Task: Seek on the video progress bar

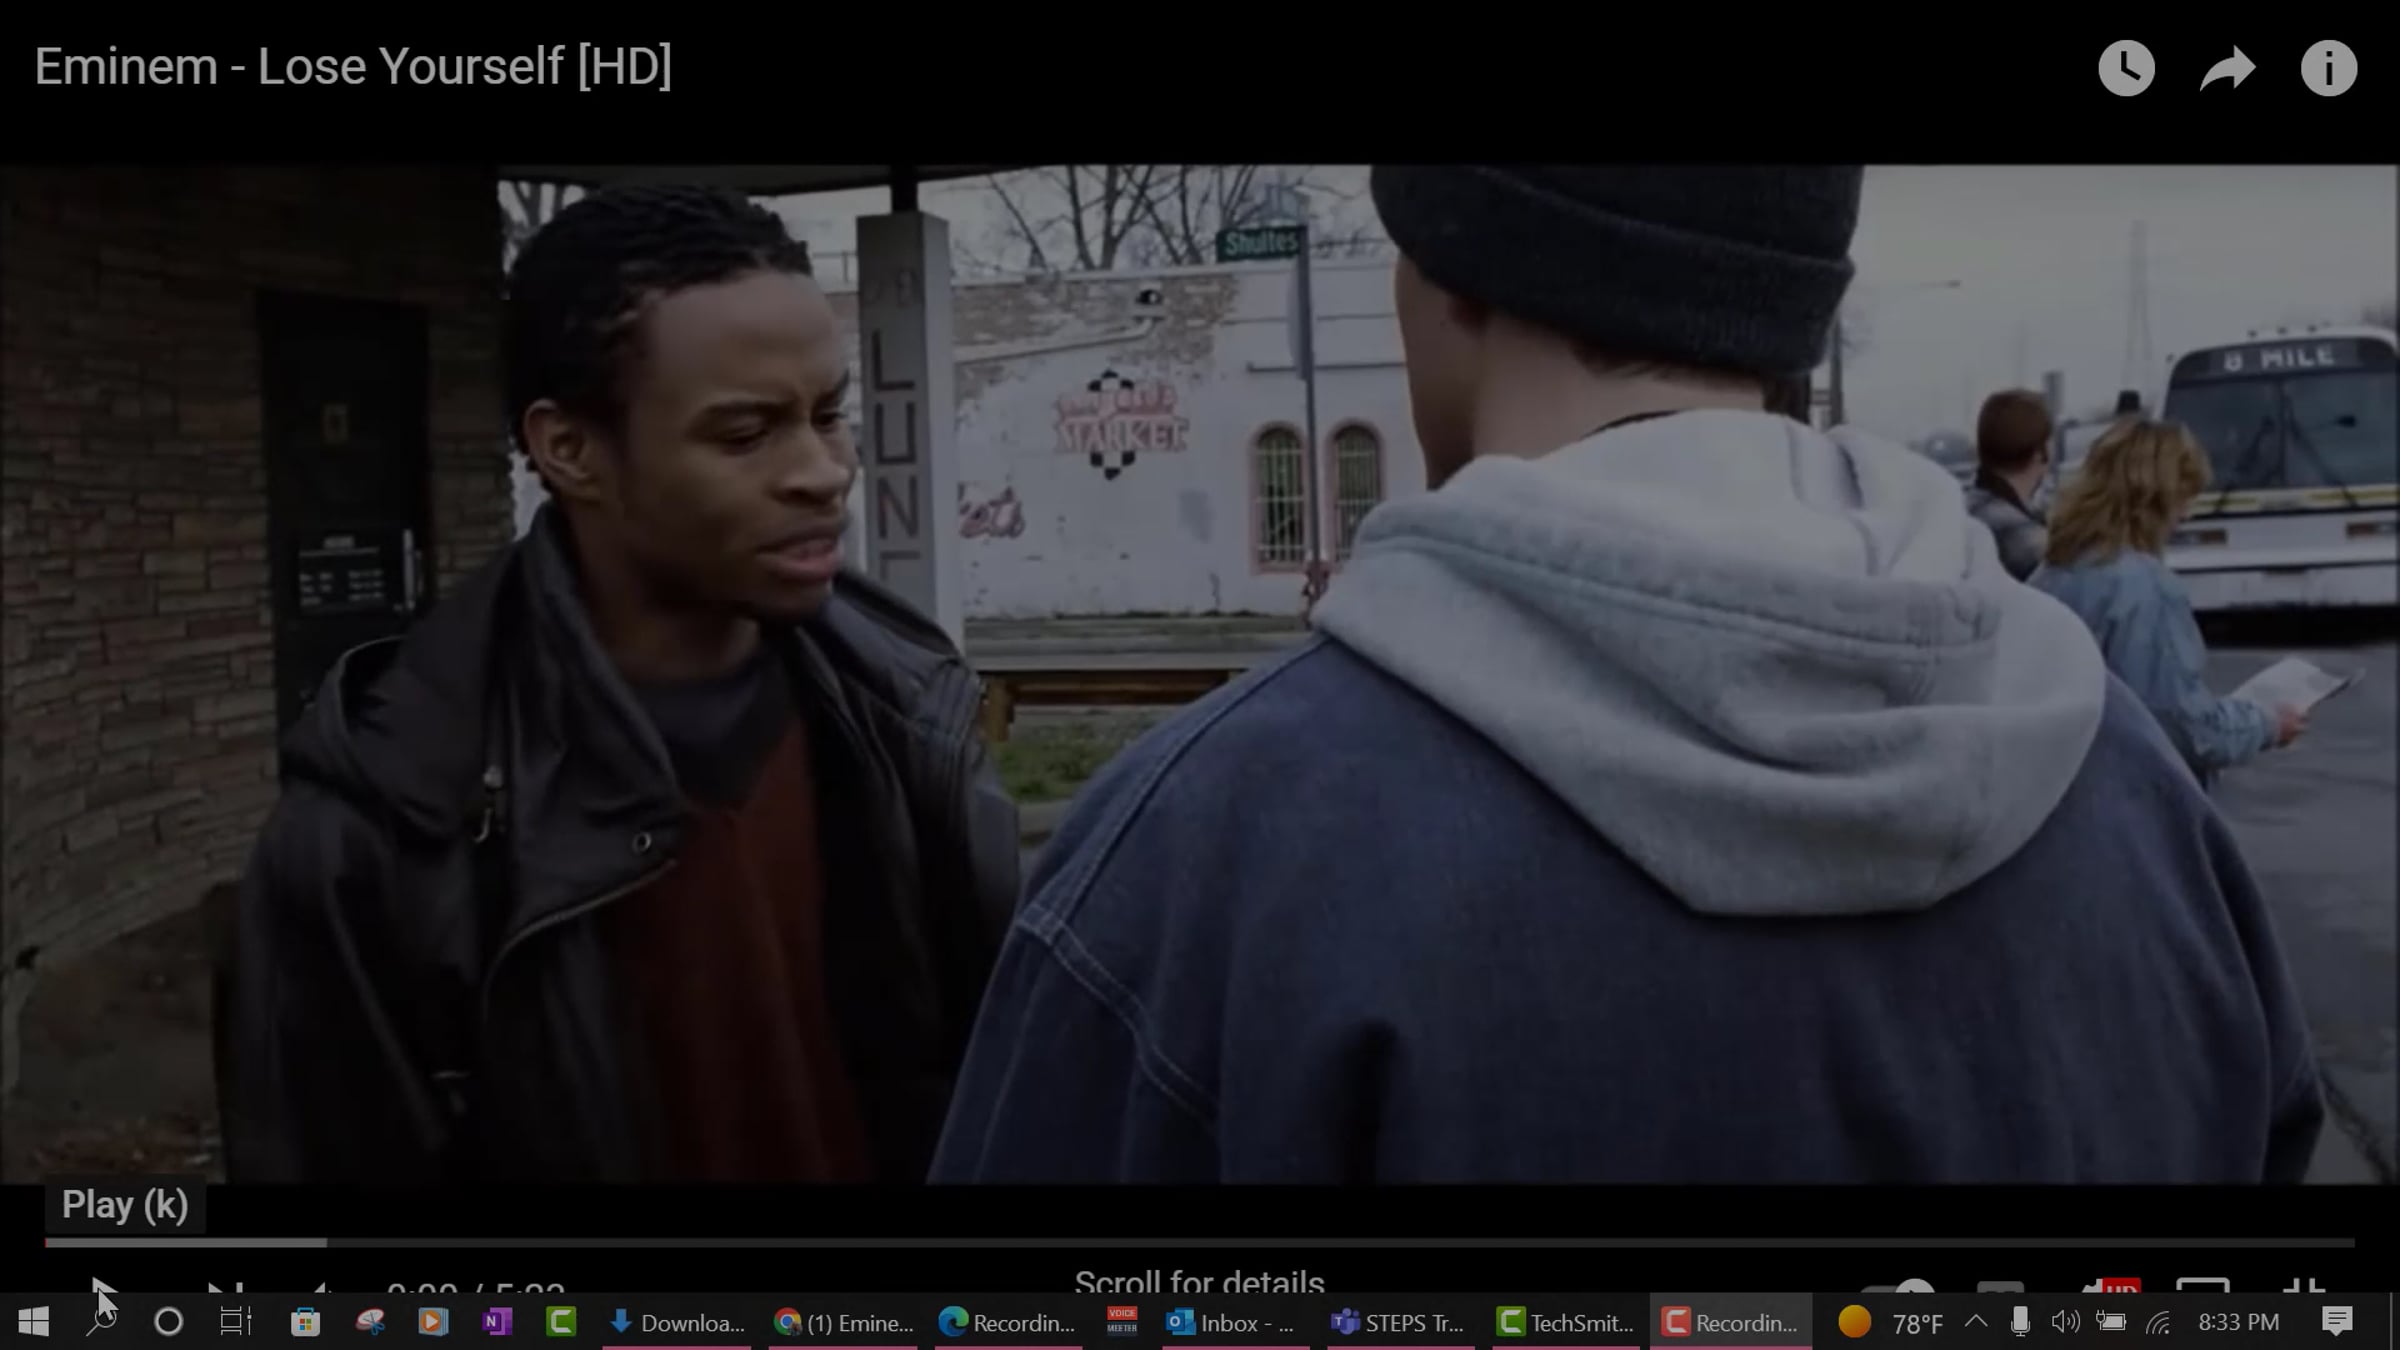Action: coord(1200,1242)
